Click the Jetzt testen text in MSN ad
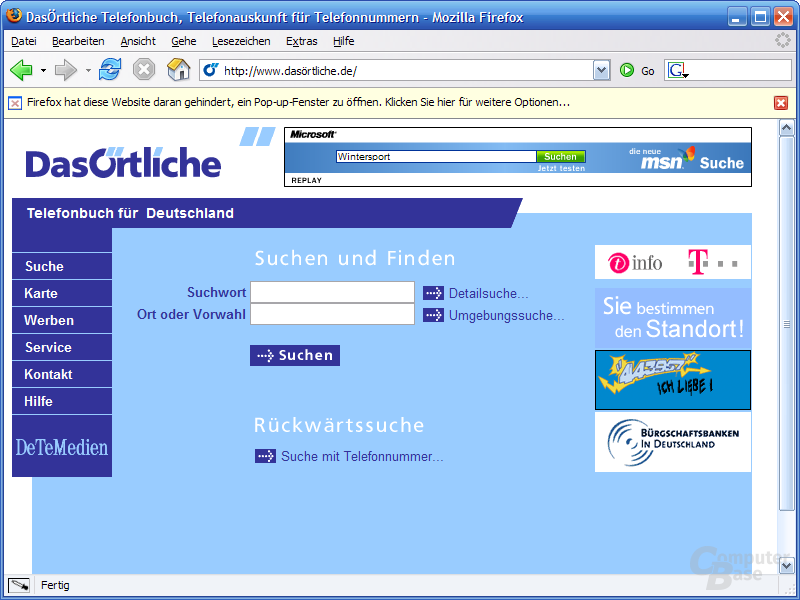800x600 pixels. [561, 168]
